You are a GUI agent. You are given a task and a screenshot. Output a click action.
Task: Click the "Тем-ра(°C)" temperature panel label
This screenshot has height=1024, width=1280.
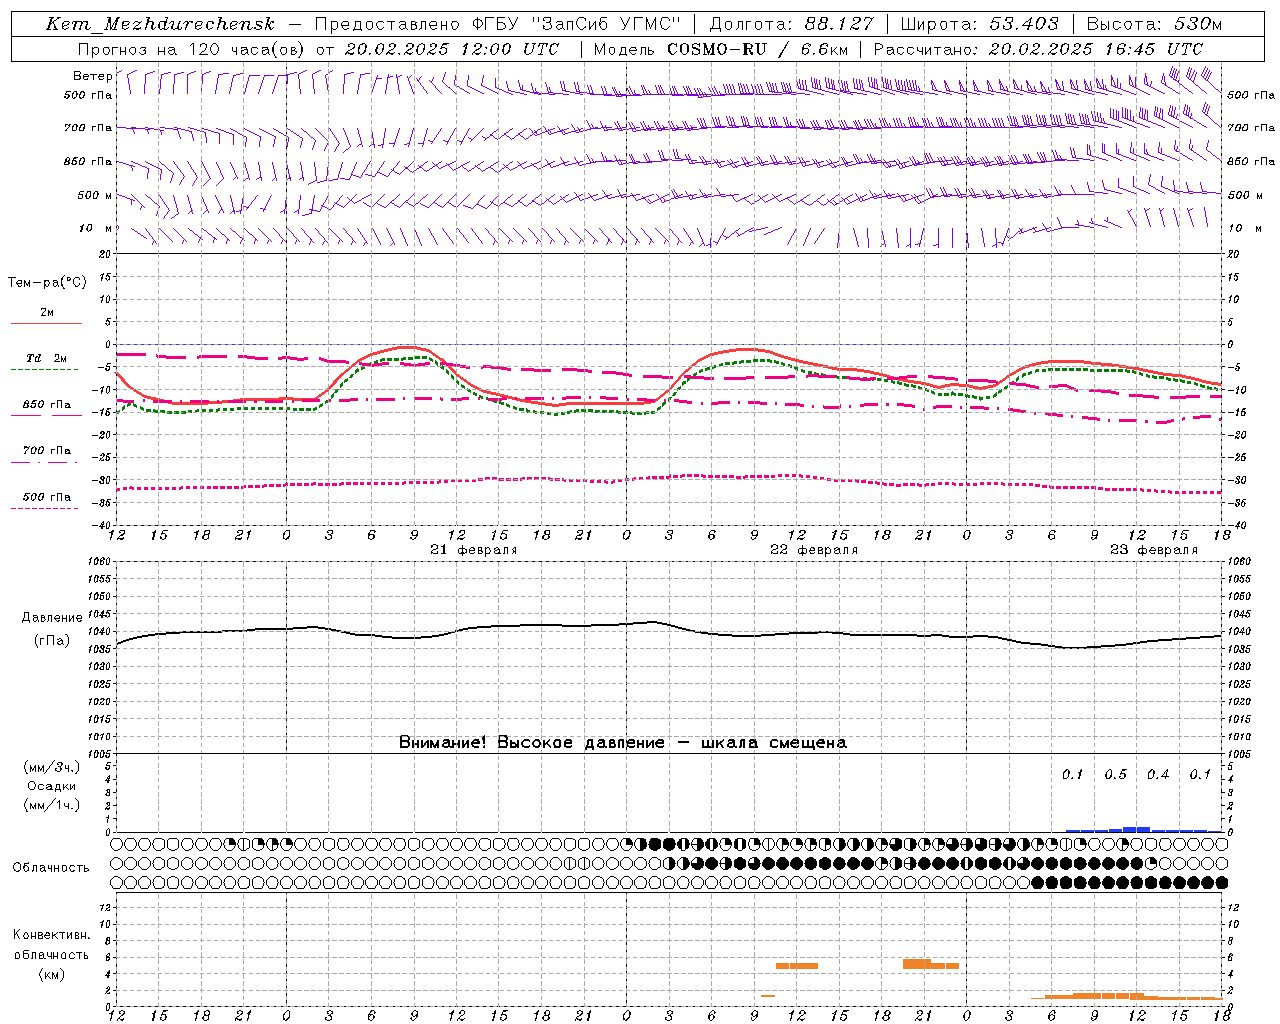(x=47, y=283)
